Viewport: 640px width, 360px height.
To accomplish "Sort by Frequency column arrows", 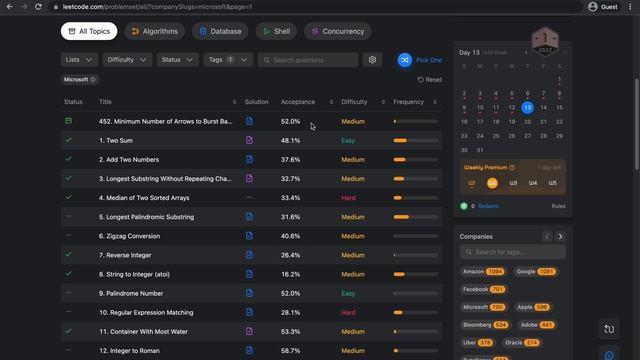I will 435,102.
